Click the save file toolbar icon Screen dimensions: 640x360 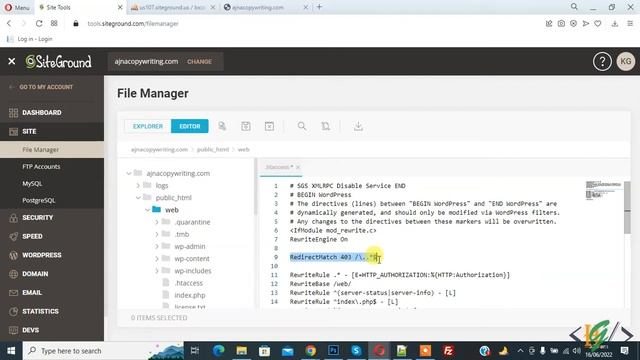[246, 126]
